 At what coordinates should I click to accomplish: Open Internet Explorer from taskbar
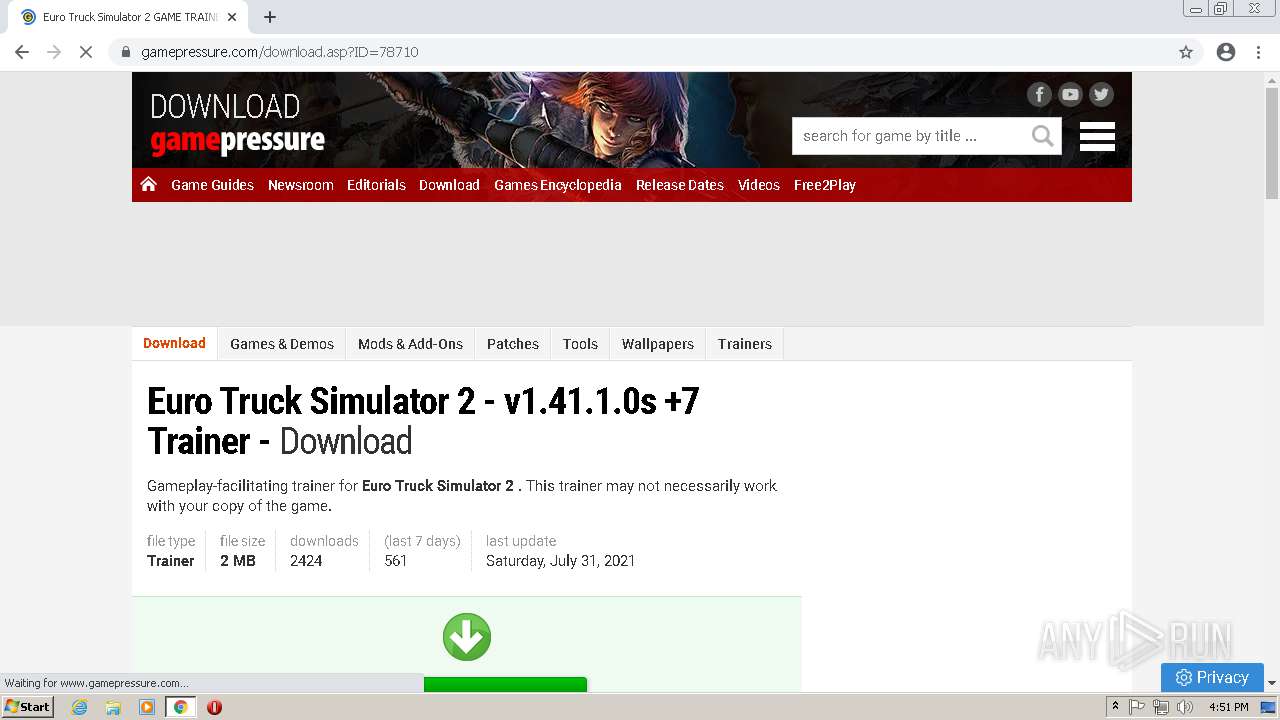80,707
